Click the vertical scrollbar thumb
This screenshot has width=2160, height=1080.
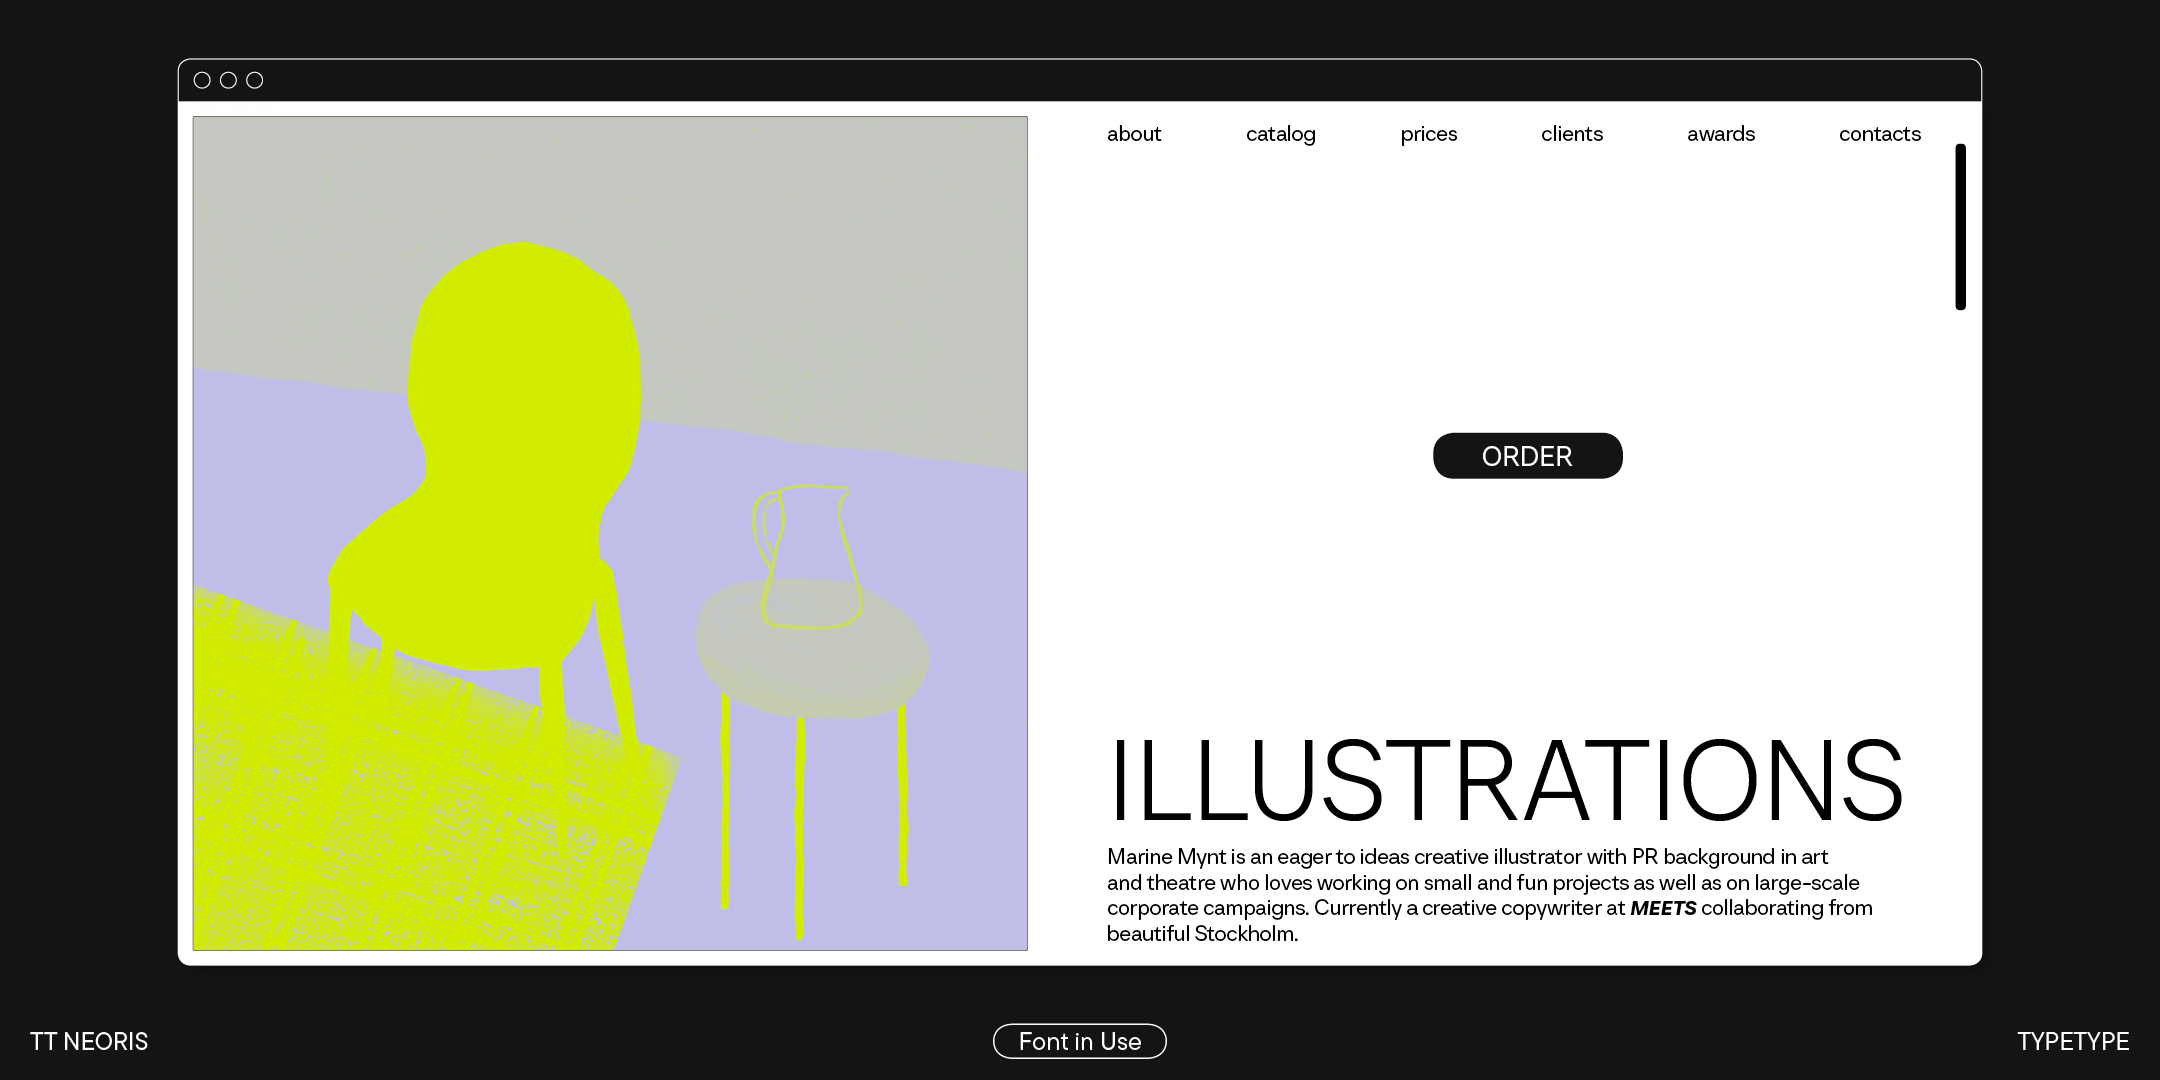click(1960, 227)
